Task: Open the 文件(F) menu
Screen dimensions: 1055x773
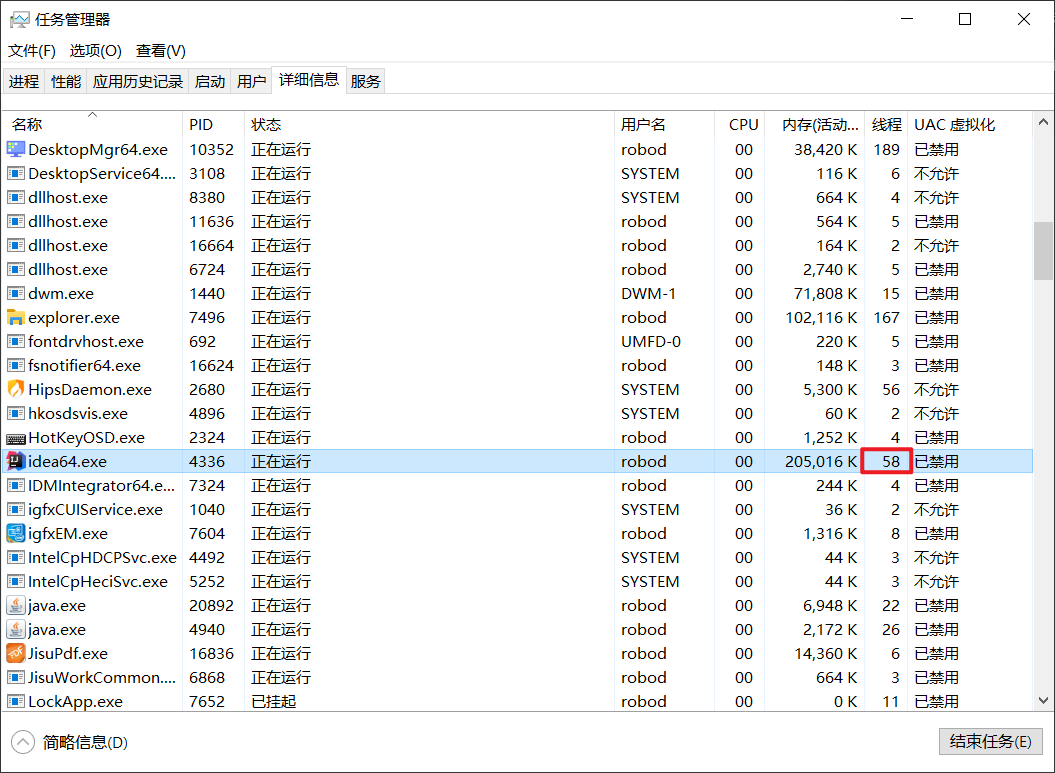Action: [x=32, y=51]
